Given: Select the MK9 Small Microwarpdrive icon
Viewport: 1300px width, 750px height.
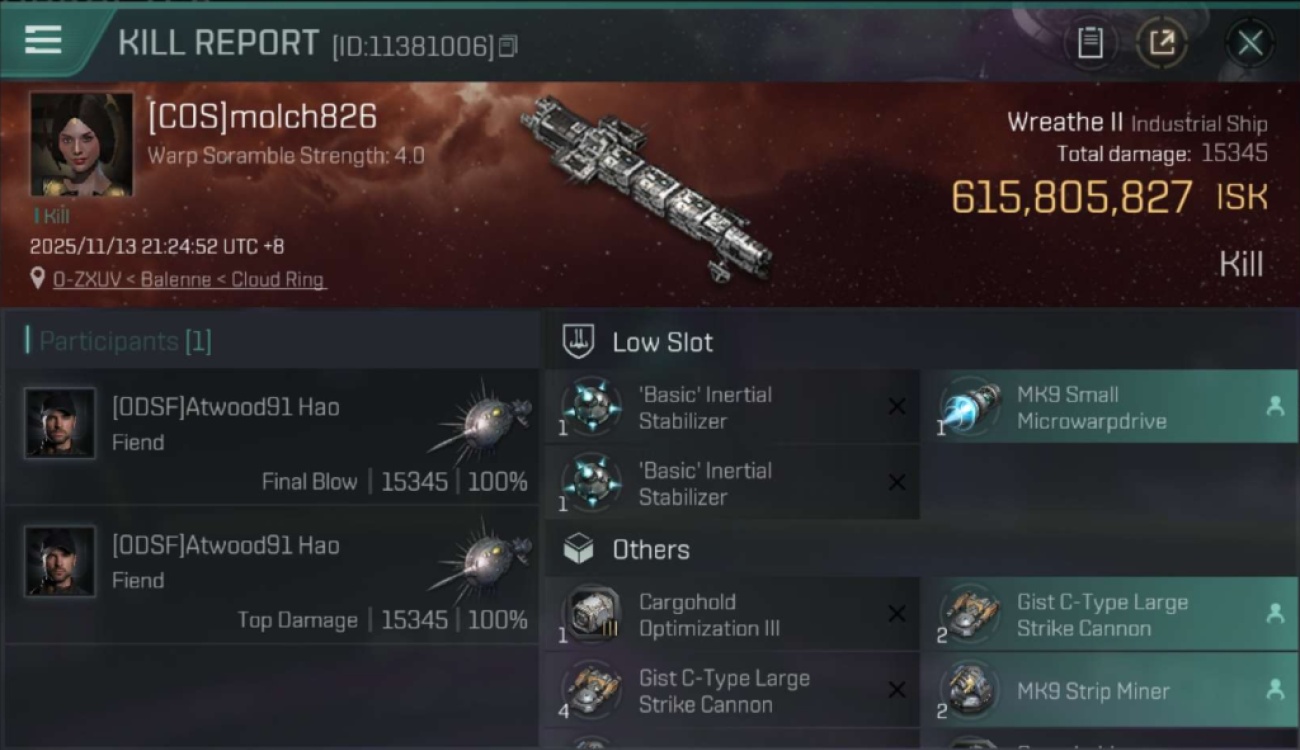Looking at the screenshot, I should pyautogui.click(x=970, y=407).
